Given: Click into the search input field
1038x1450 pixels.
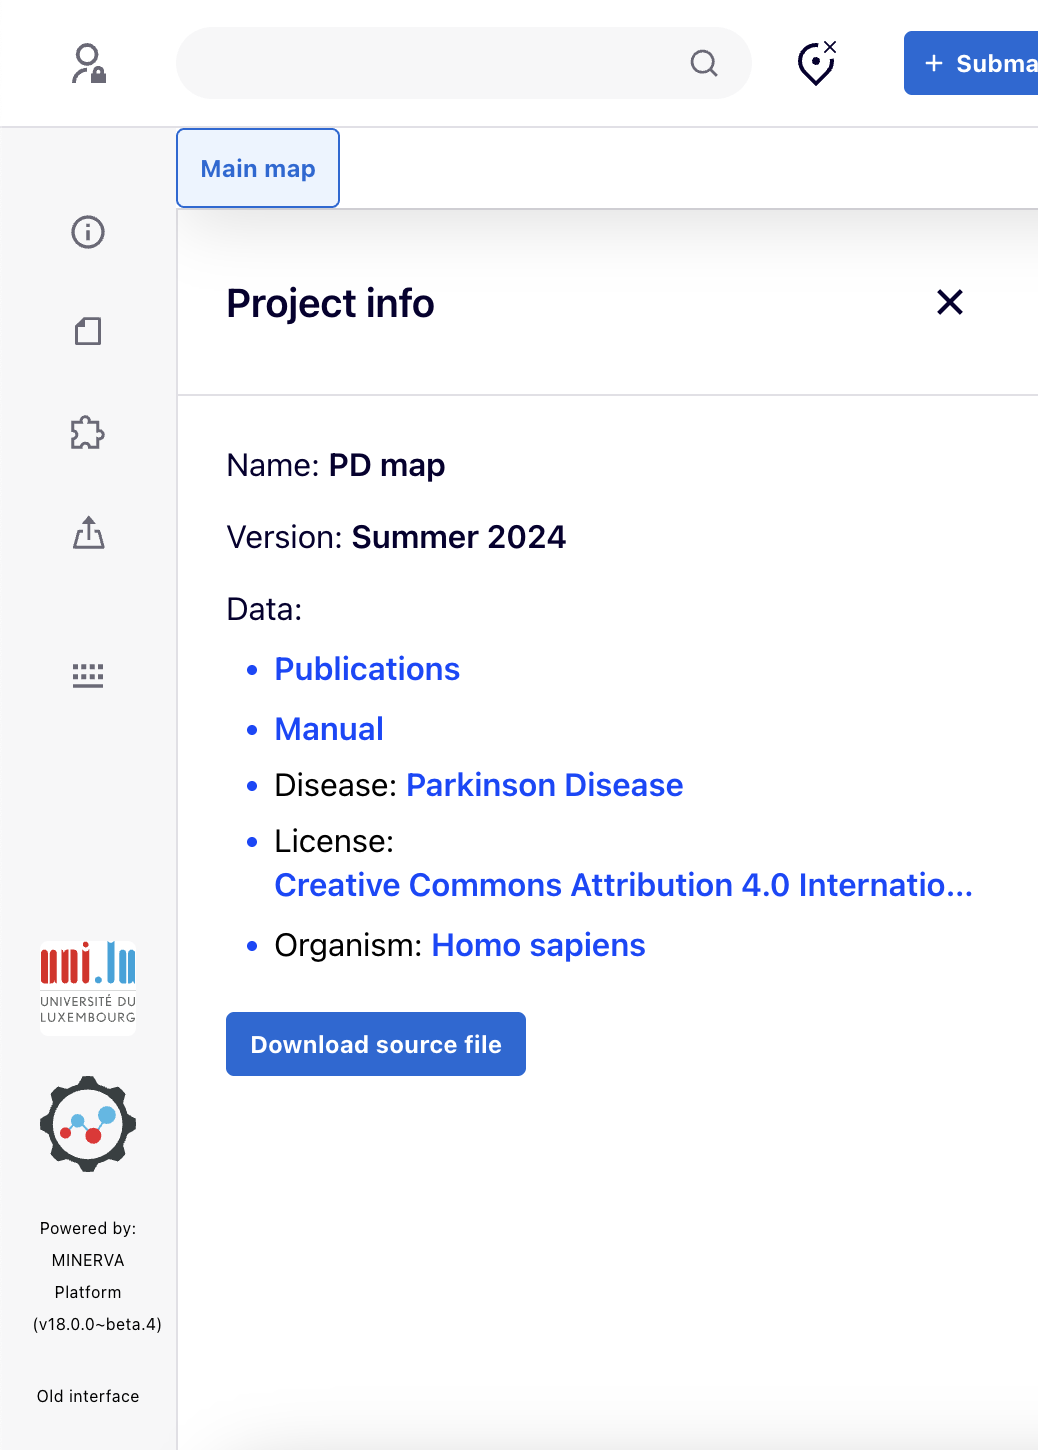Looking at the screenshot, I should tap(430, 63).
